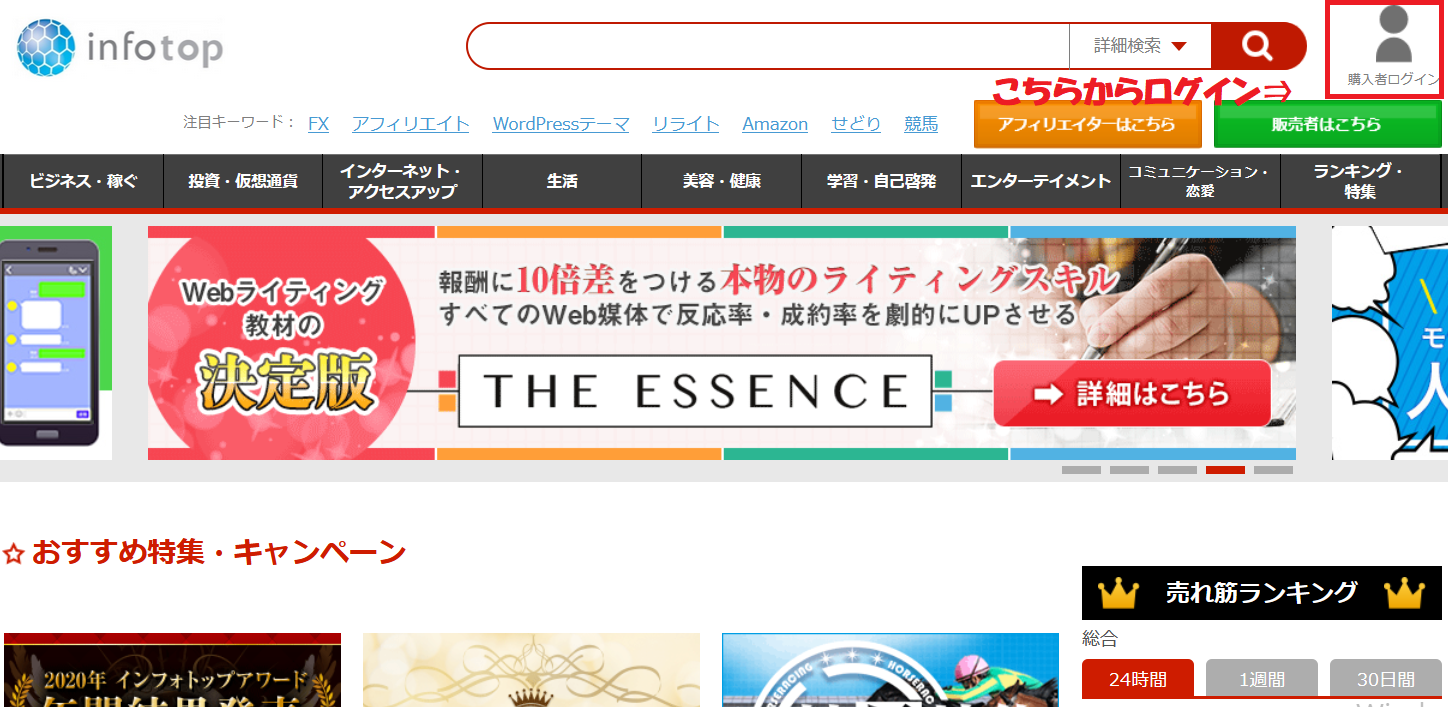Open the ランキング・特集 category menu

coord(1360,181)
